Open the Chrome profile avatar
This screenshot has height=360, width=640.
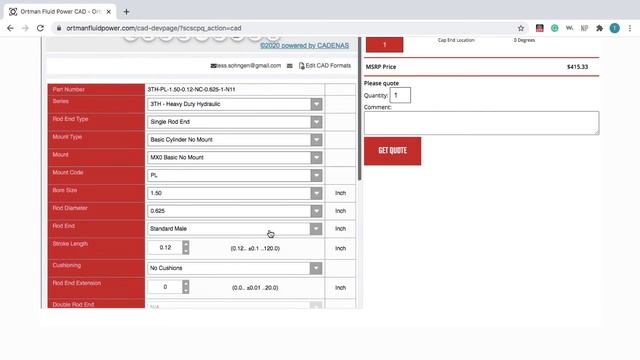tap(615, 28)
